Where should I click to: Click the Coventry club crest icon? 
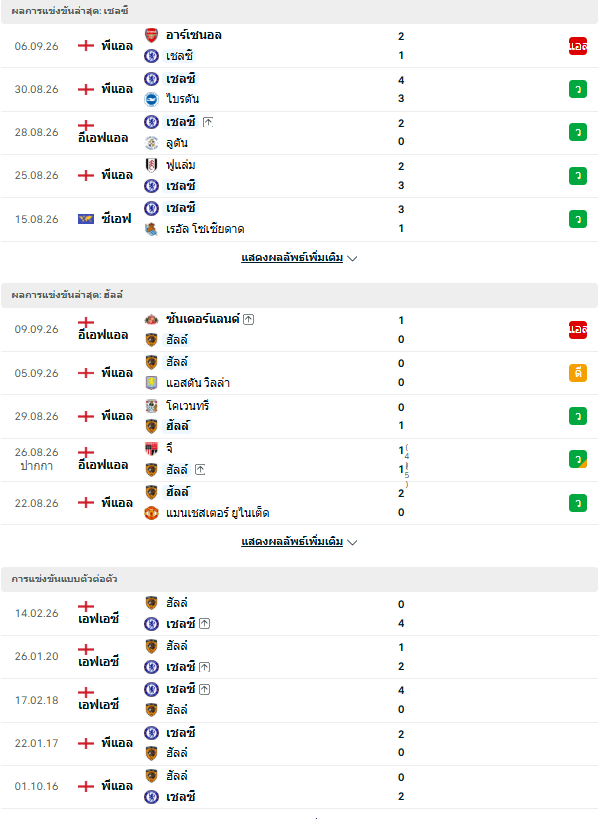pos(151,406)
